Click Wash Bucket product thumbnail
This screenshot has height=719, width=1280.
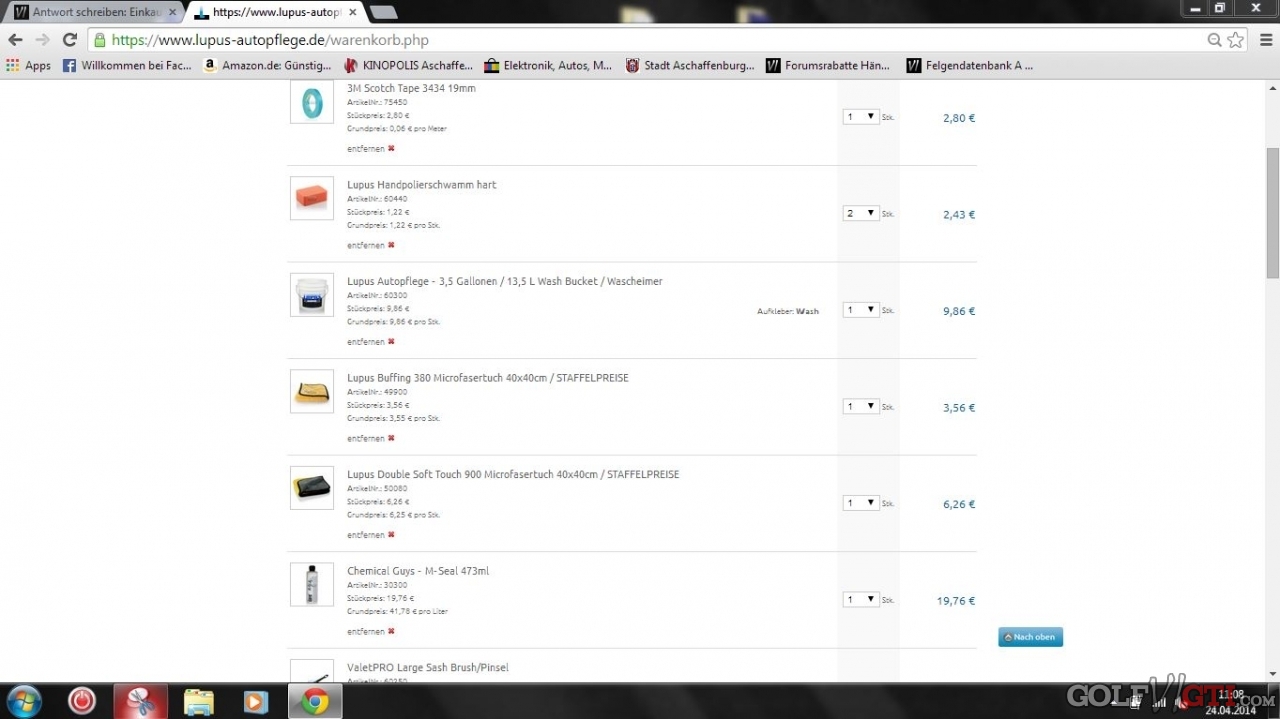point(312,295)
